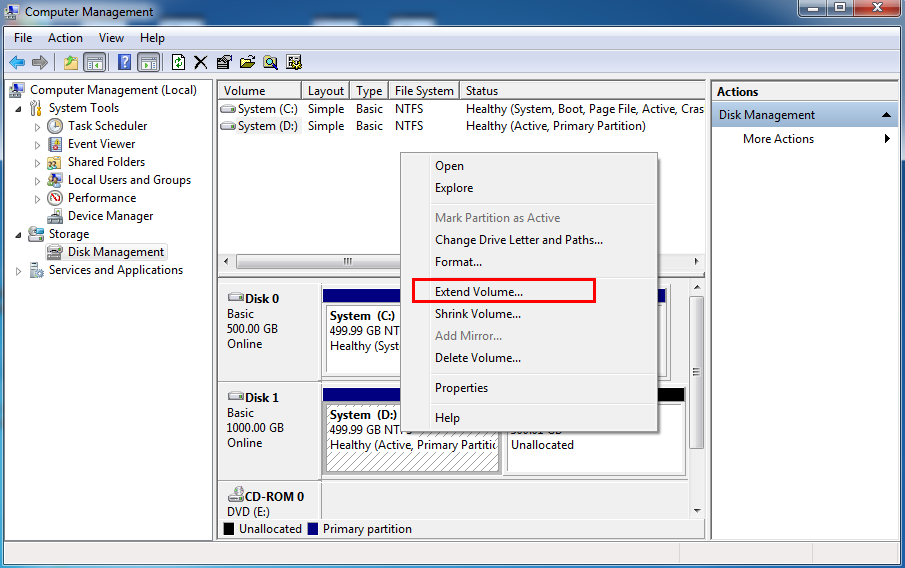Viewport: 905px width, 568px height.
Task: Click the Explore magnifier toolbar icon
Action: coord(270,62)
